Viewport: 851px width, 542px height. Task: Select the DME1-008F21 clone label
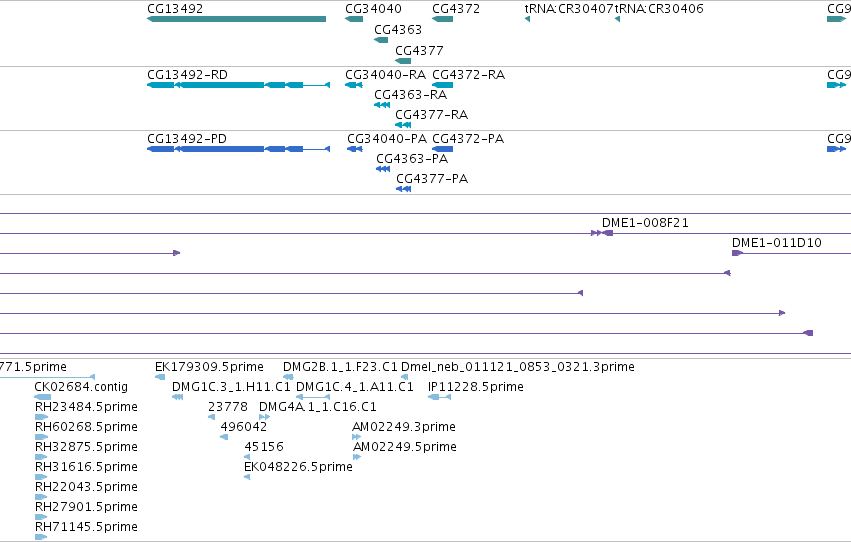(x=645, y=222)
